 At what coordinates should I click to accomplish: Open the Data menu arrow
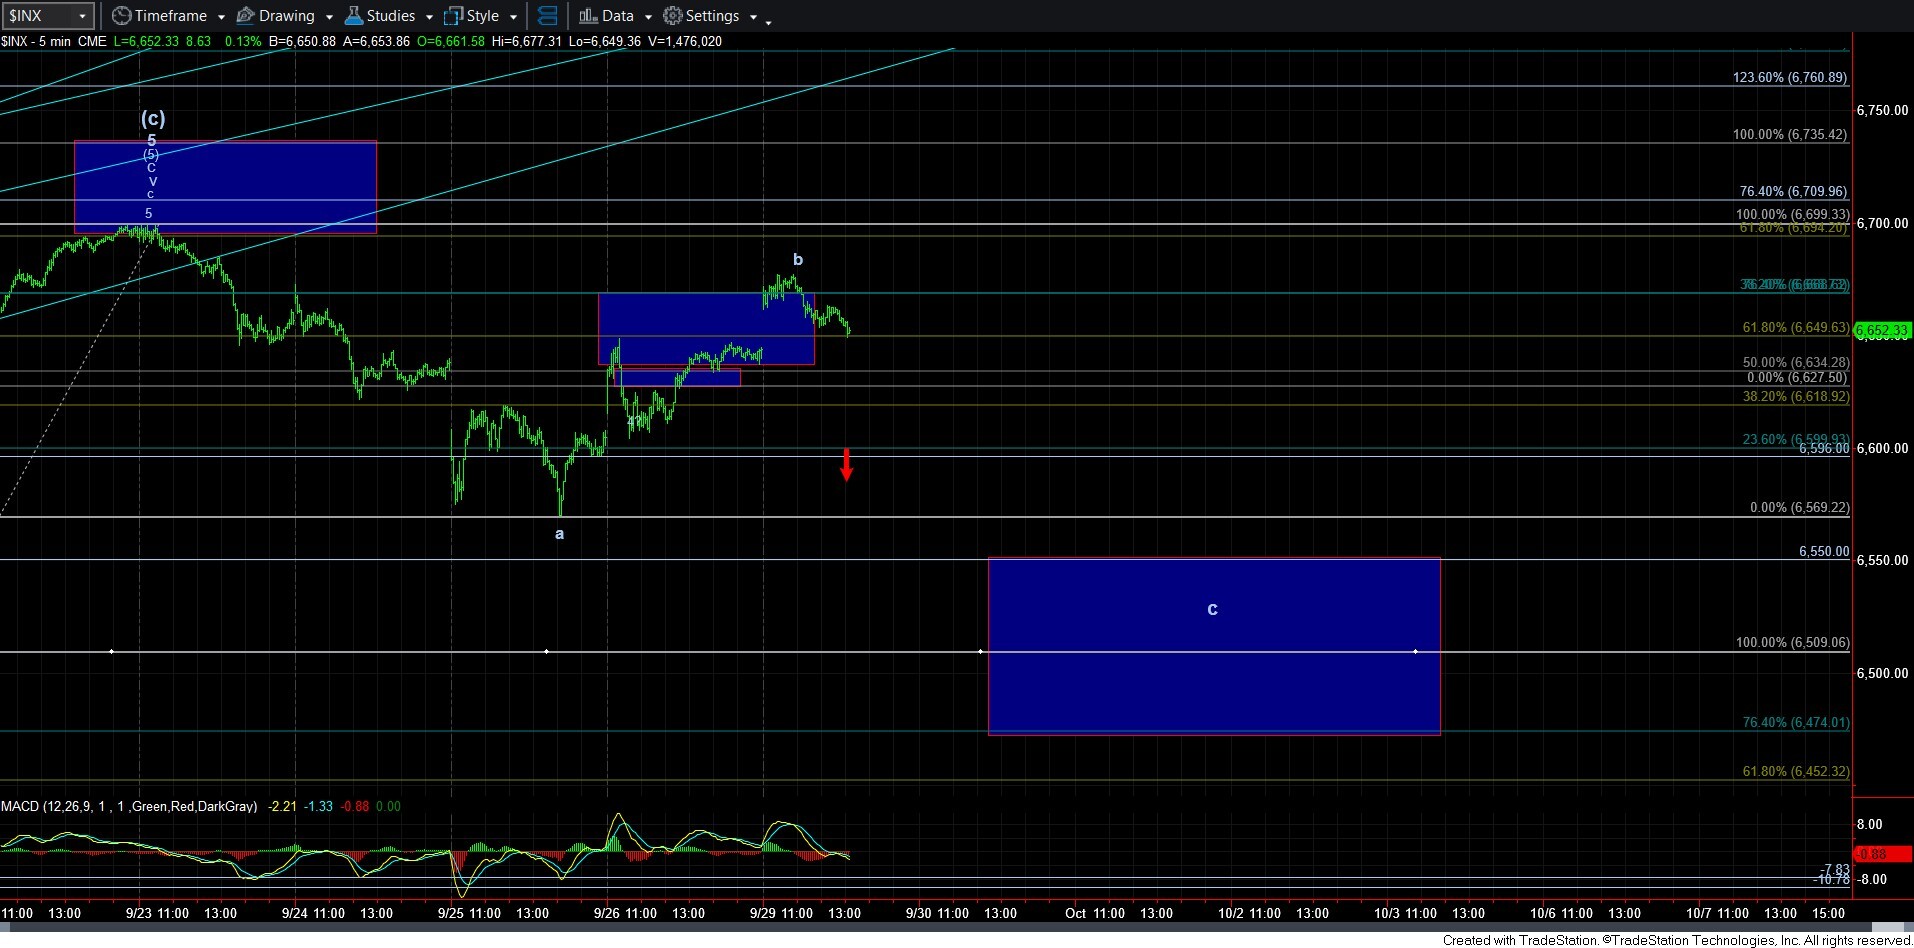[x=648, y=17]
